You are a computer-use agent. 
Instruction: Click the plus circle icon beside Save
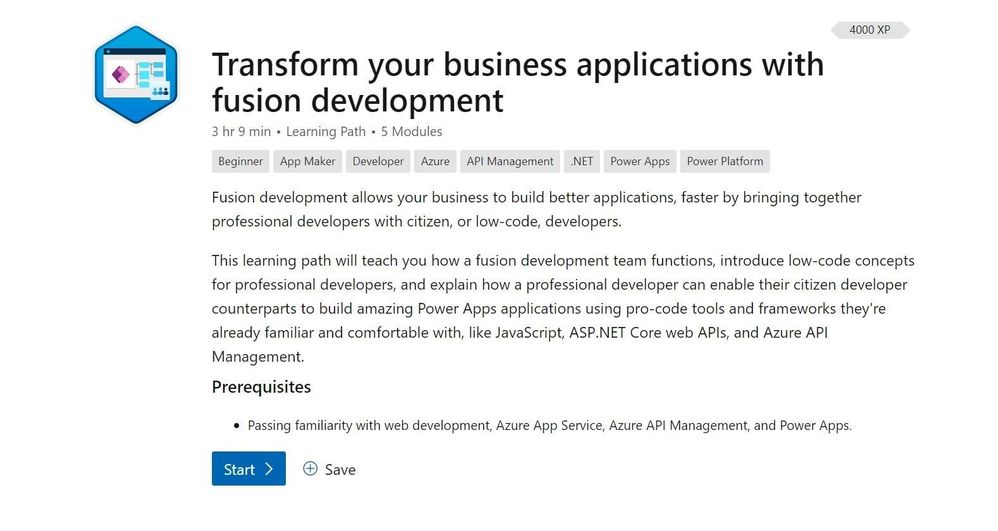coord(310,468)
